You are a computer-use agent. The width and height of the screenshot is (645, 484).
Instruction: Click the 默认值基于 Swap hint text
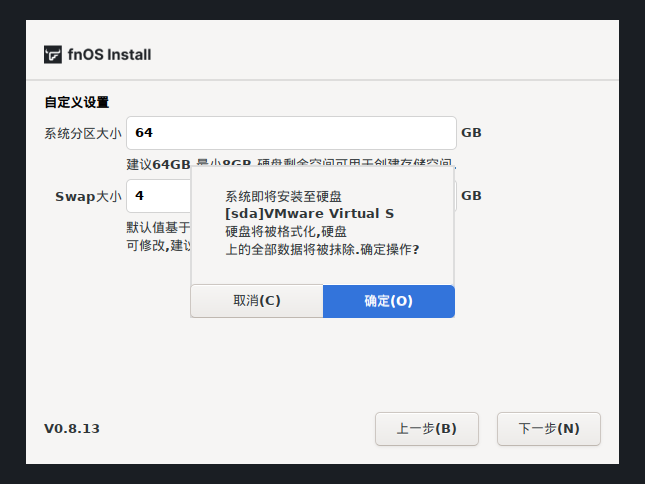point(158,228)
